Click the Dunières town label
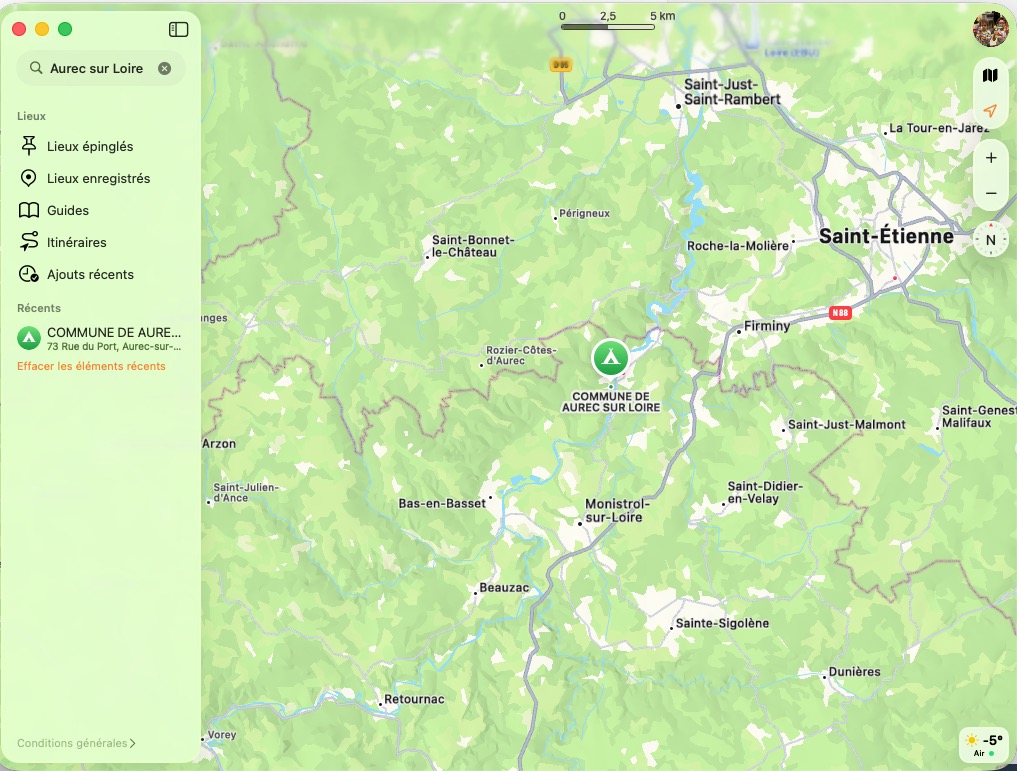This screenshot has width=1017, height=771. pyautogui.click(x=855, y=672)
